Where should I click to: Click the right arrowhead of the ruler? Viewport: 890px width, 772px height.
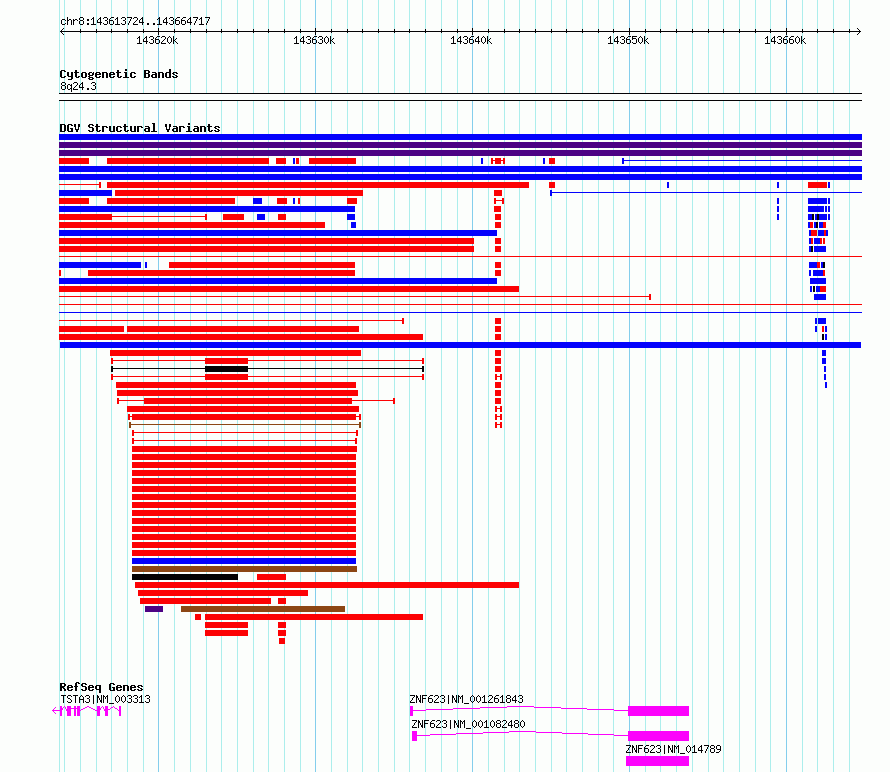858,31
